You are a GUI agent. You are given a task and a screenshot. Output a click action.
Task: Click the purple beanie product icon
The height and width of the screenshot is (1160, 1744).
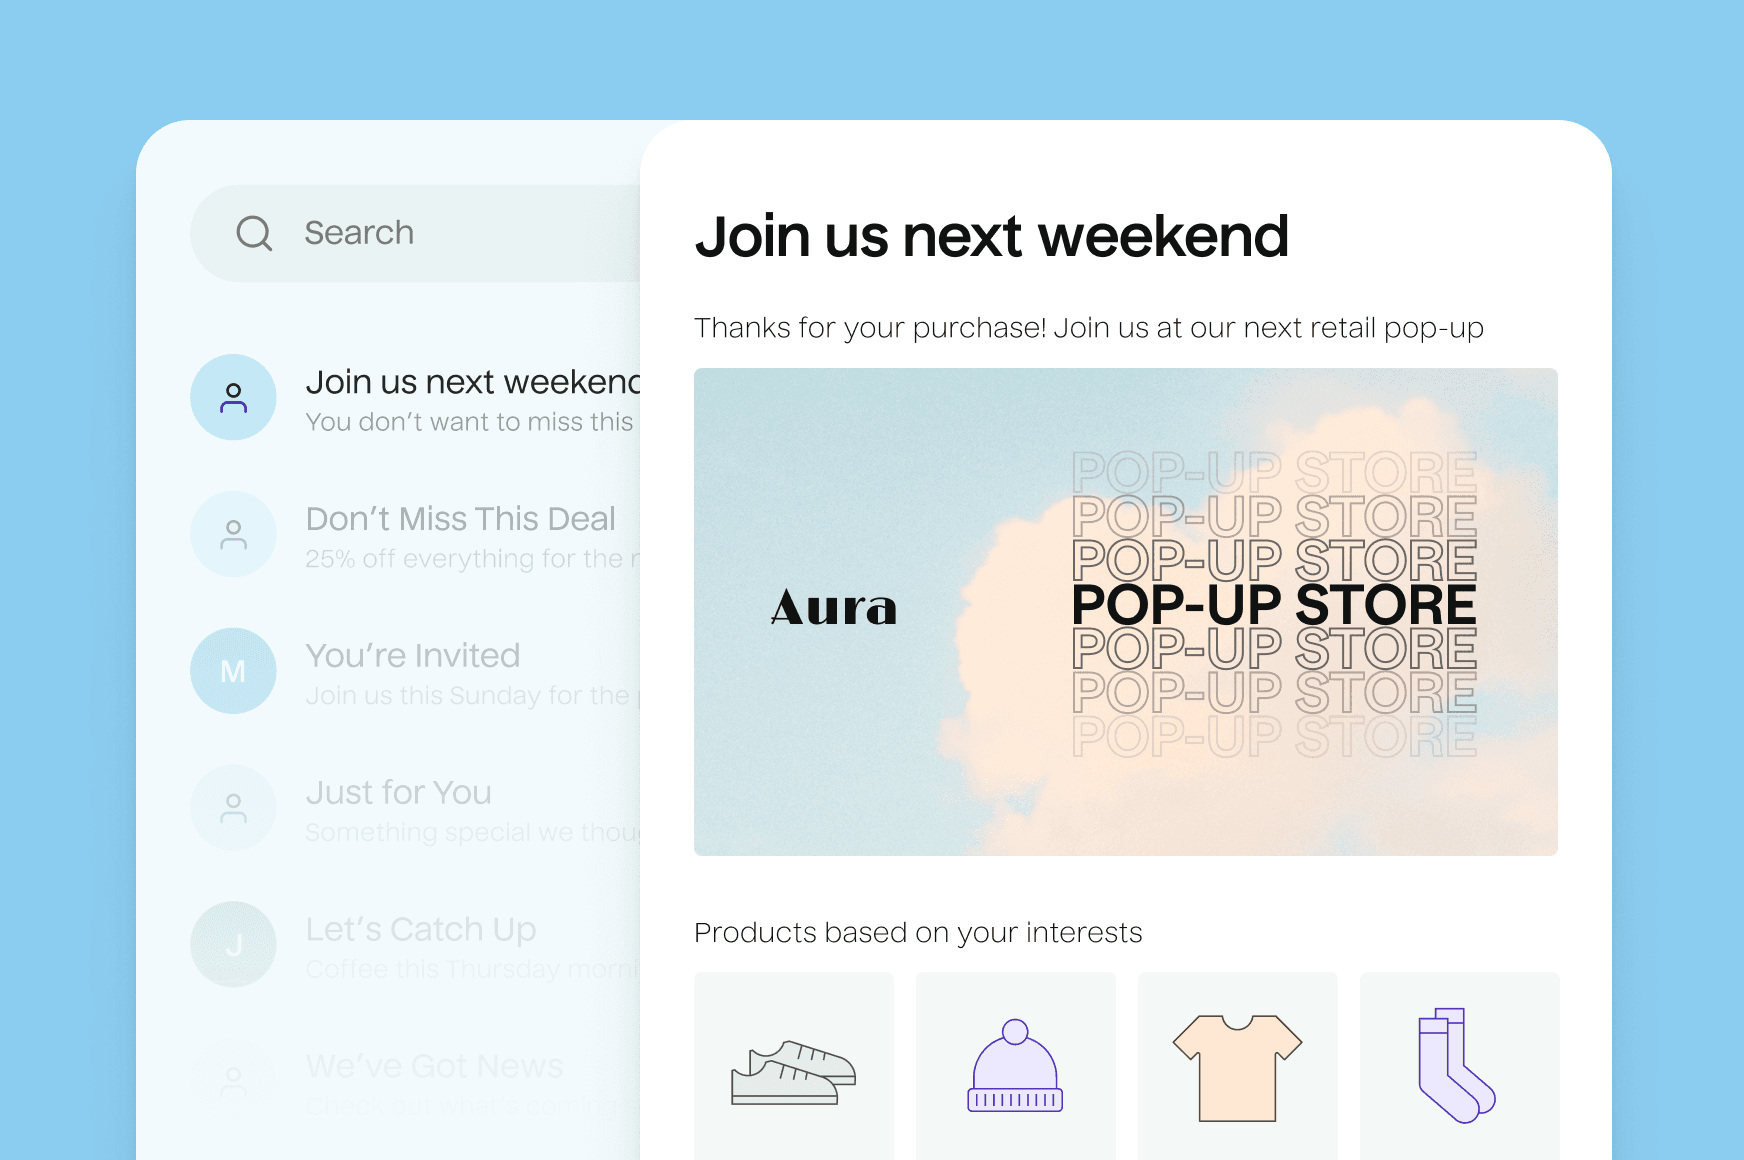tap(1015, 1065)
